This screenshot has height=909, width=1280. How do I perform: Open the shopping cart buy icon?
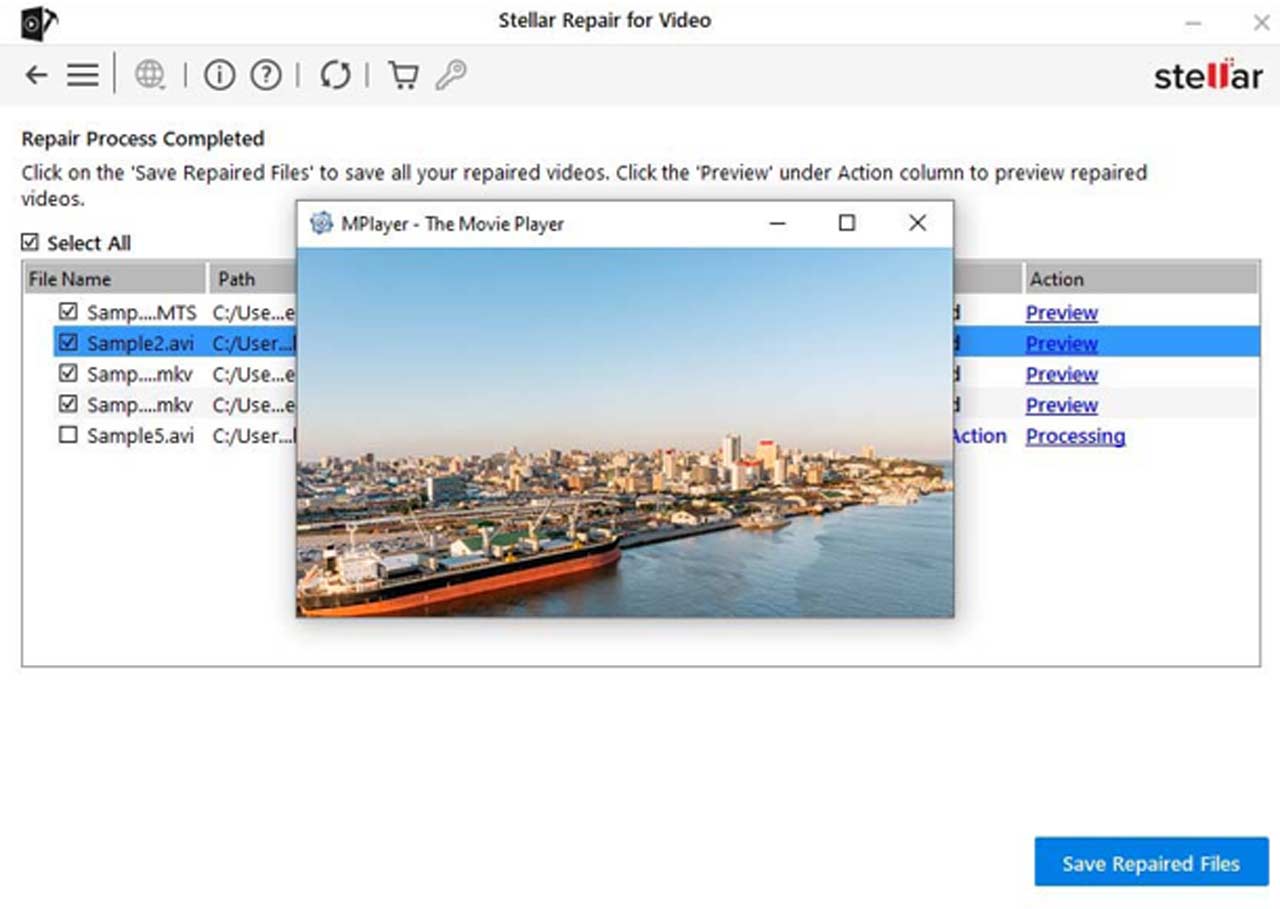coord(403,75)
